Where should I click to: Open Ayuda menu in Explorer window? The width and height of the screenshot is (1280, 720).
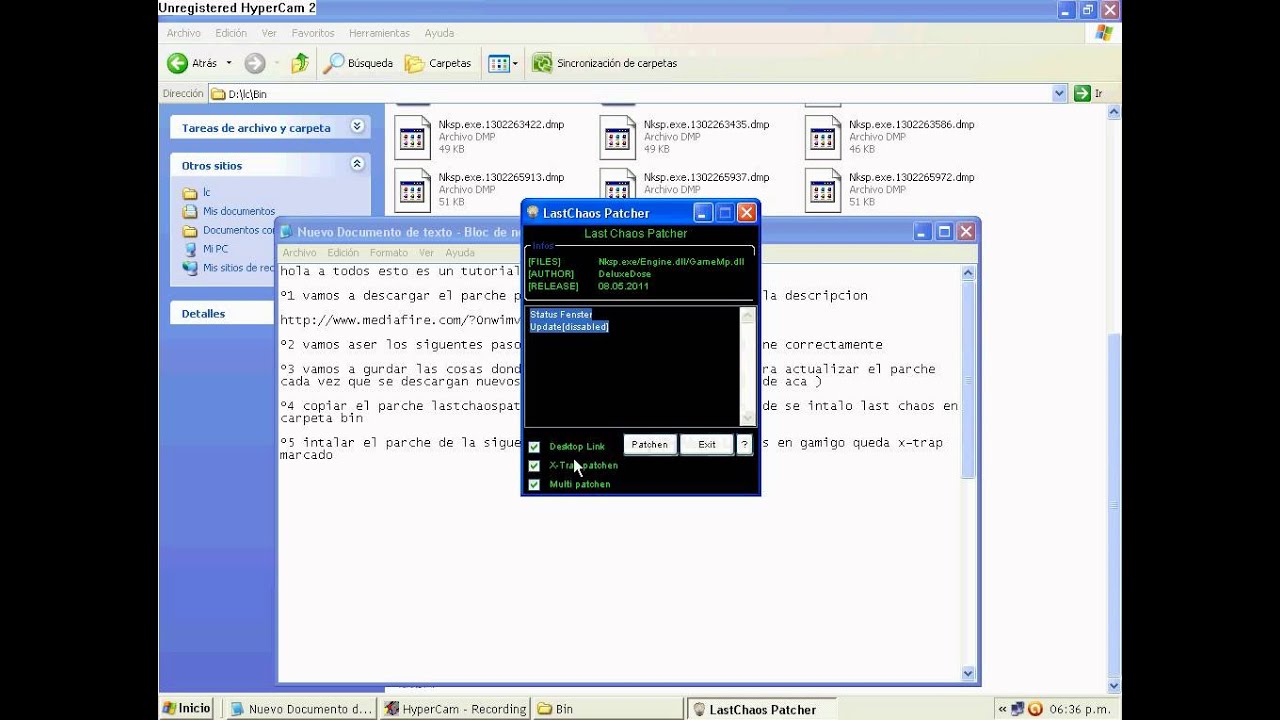pyautogui.click(x=439, y=33)
